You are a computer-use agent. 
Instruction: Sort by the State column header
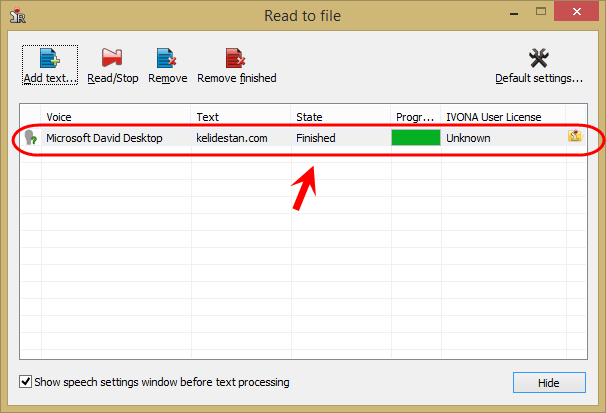(341, 117)
